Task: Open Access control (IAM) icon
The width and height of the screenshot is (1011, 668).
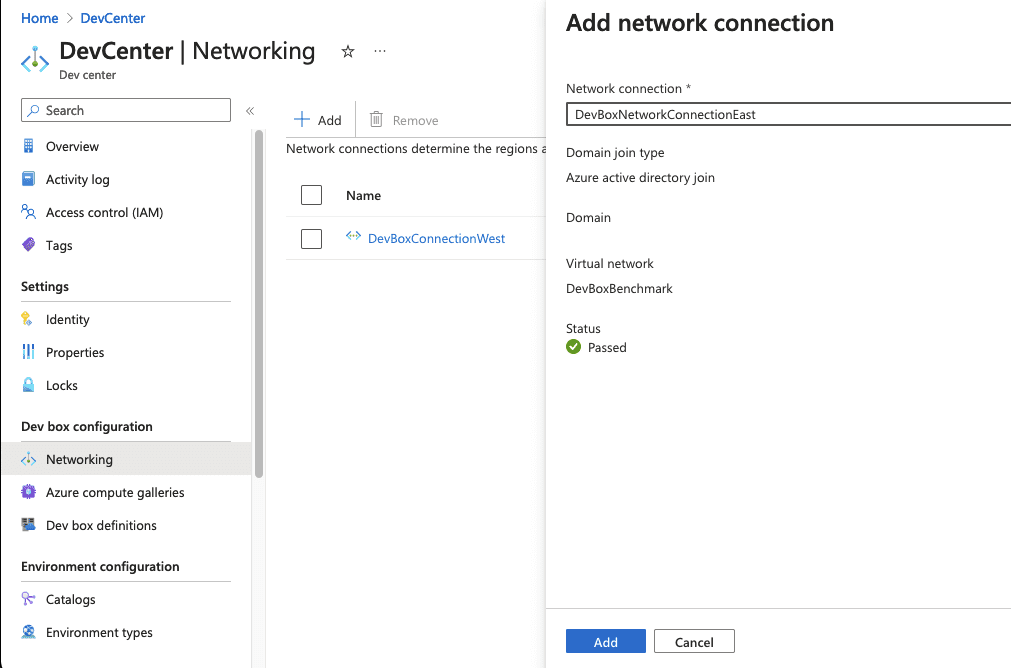Action: [x=28, y=212]
